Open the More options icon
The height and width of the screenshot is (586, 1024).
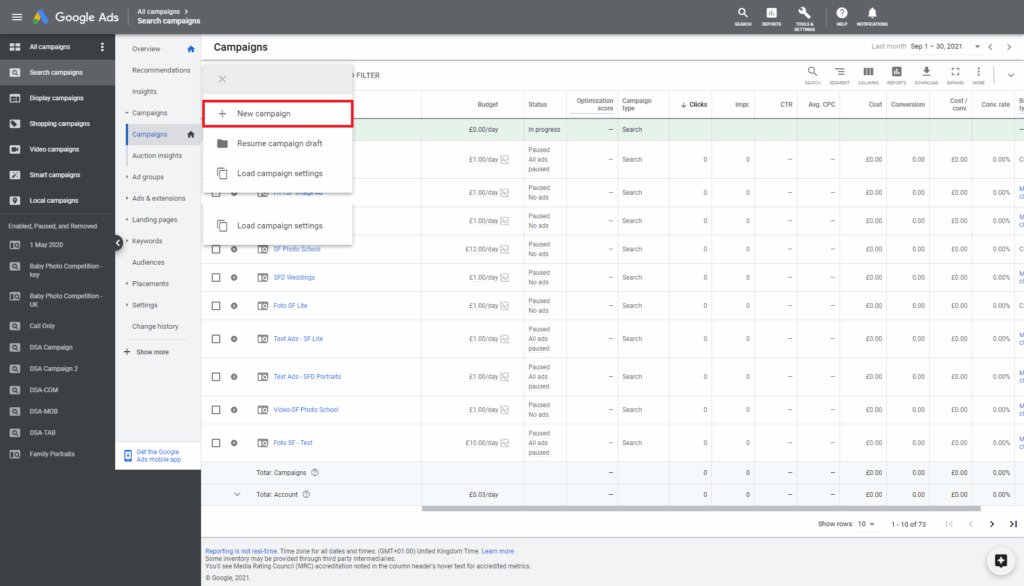(978, 75)
